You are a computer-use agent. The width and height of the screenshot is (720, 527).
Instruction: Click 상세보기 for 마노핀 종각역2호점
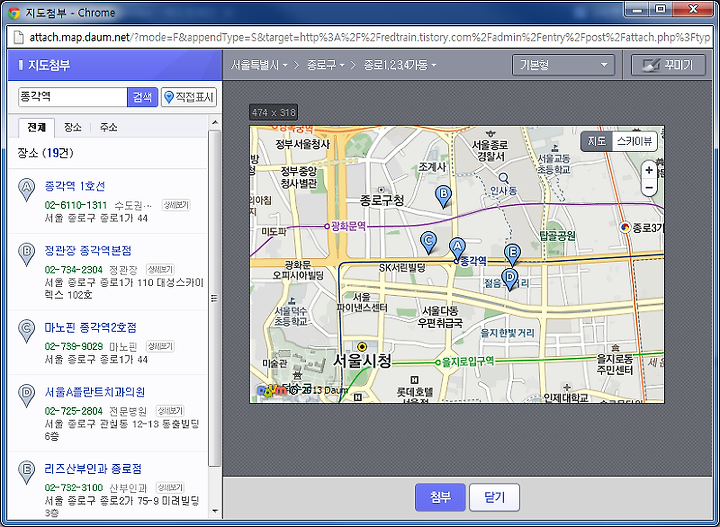pyautogui.click(x=160, y=346)
